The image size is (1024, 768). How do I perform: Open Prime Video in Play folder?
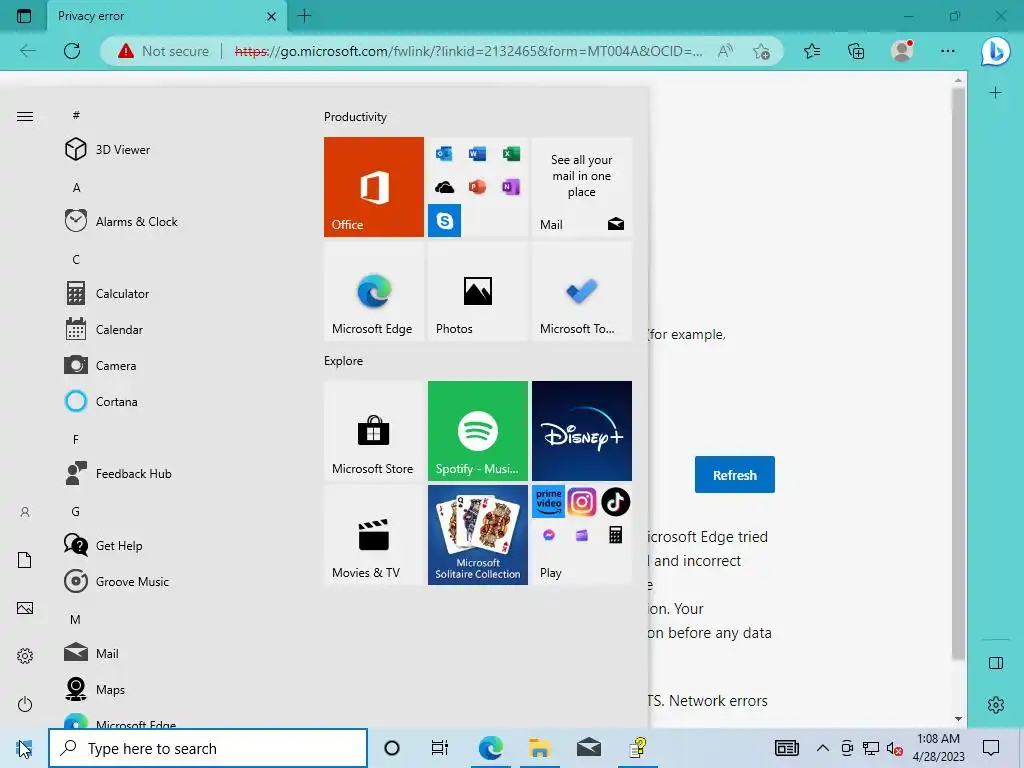[549, 502]
